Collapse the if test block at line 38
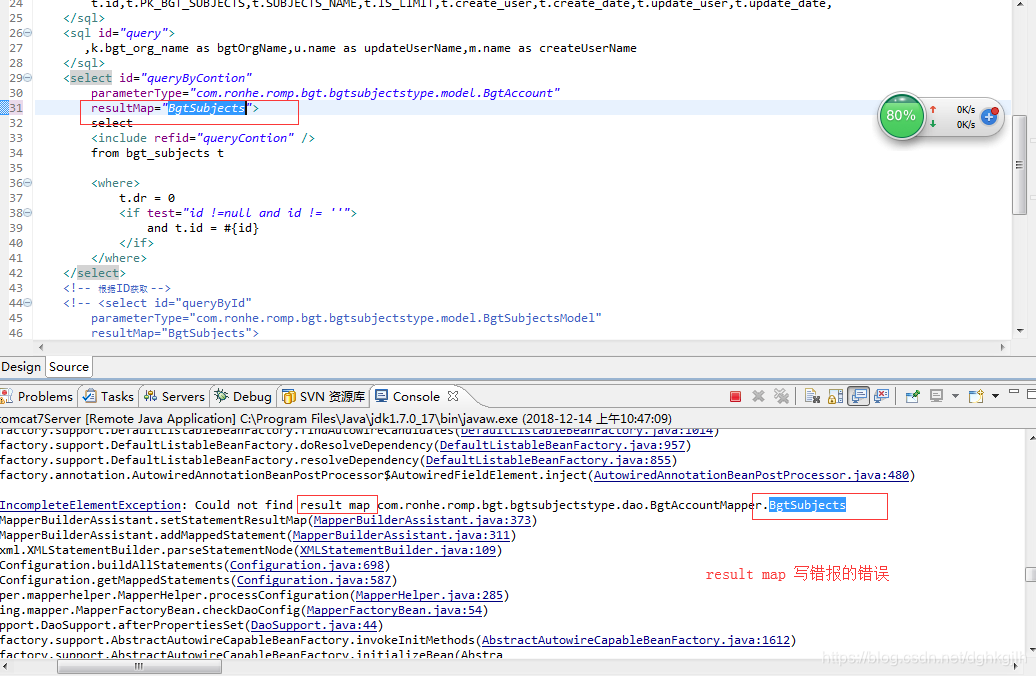Viewport: 1036px width, 676px height. click(28, 213)
